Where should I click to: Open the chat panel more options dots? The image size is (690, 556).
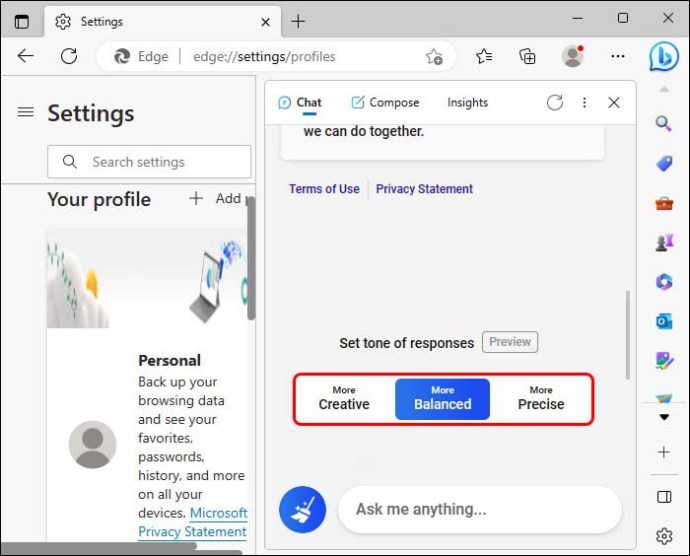coord(584,103)
